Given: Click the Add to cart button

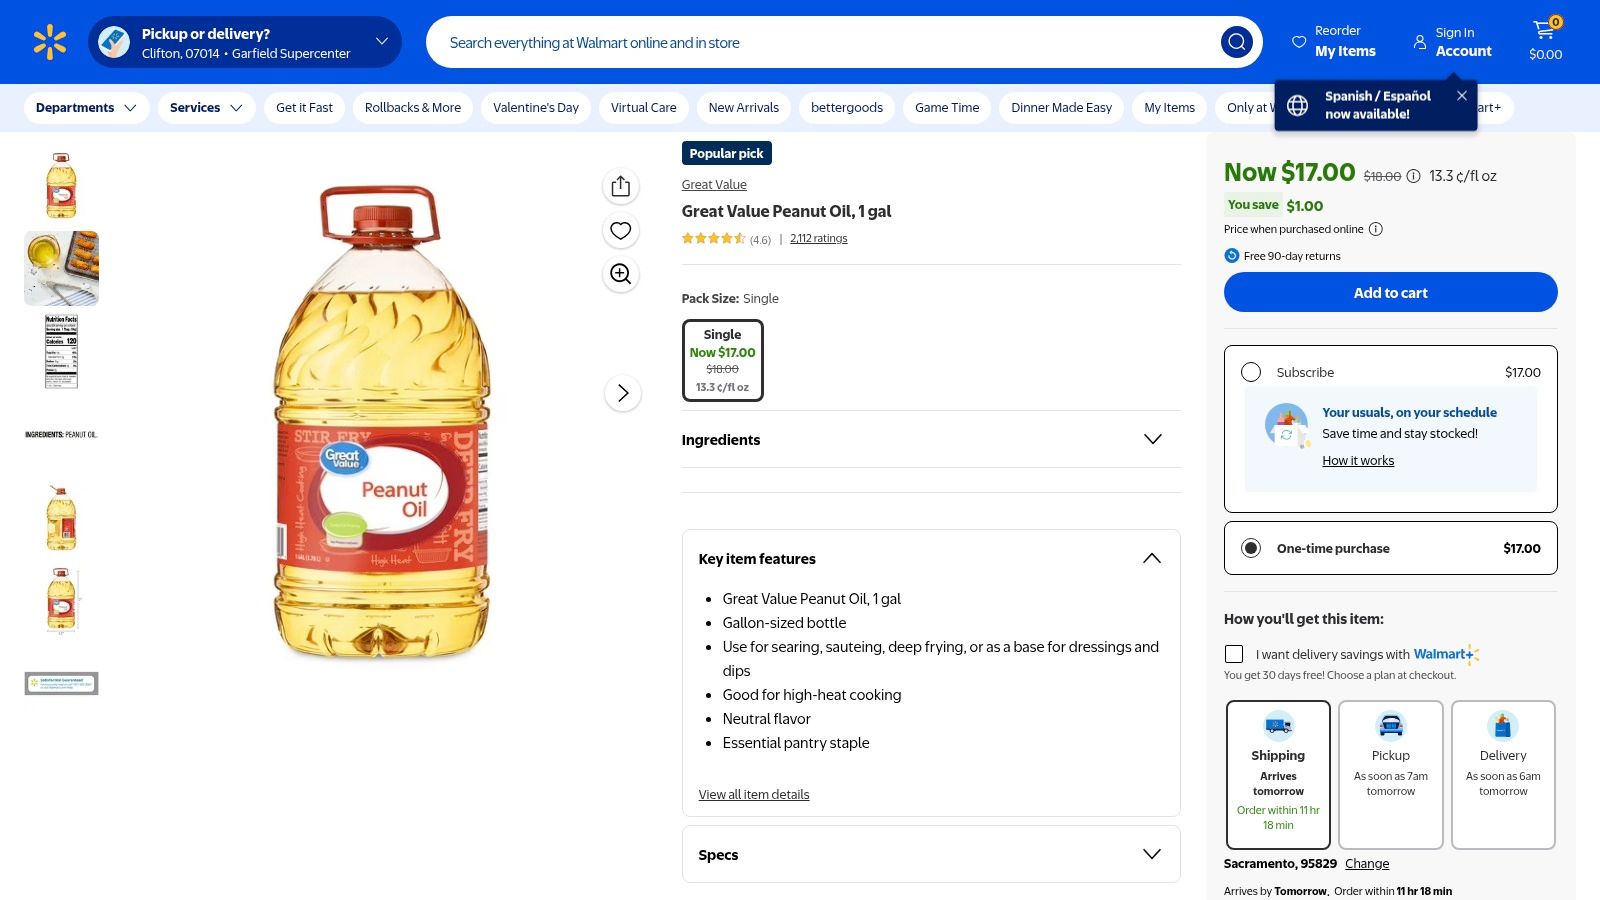Looking at the screenshot, I should (x=1390, y=292).
